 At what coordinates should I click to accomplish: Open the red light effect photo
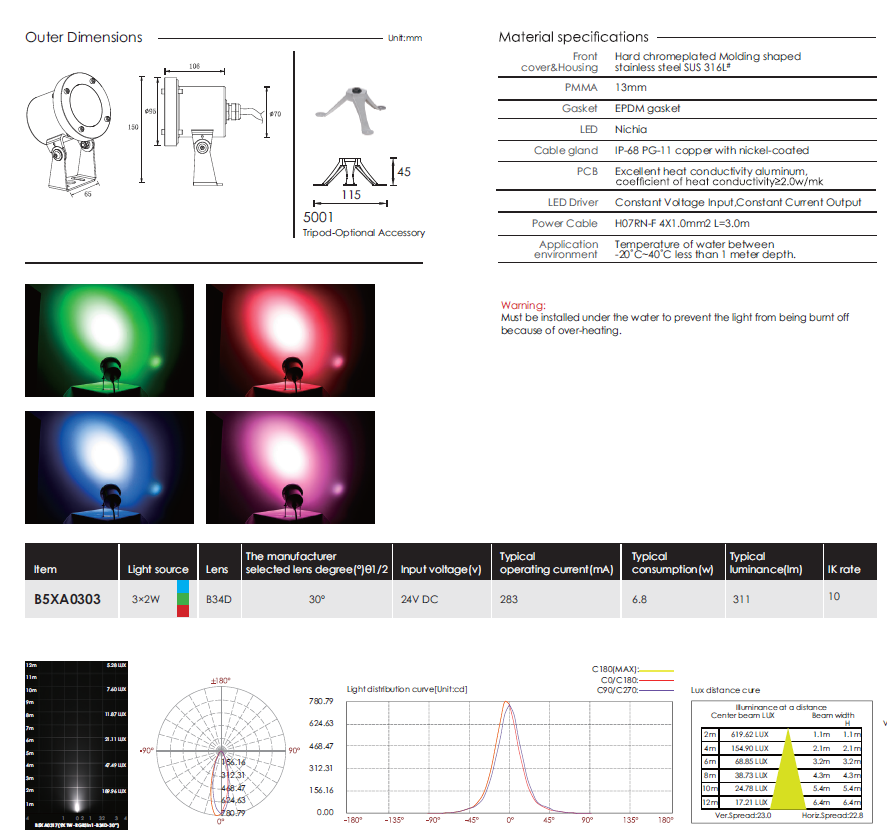(290, 340)
